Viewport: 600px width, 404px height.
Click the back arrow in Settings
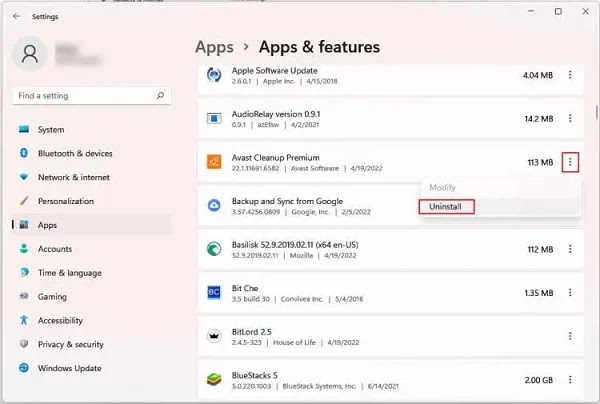click(16, 16)
